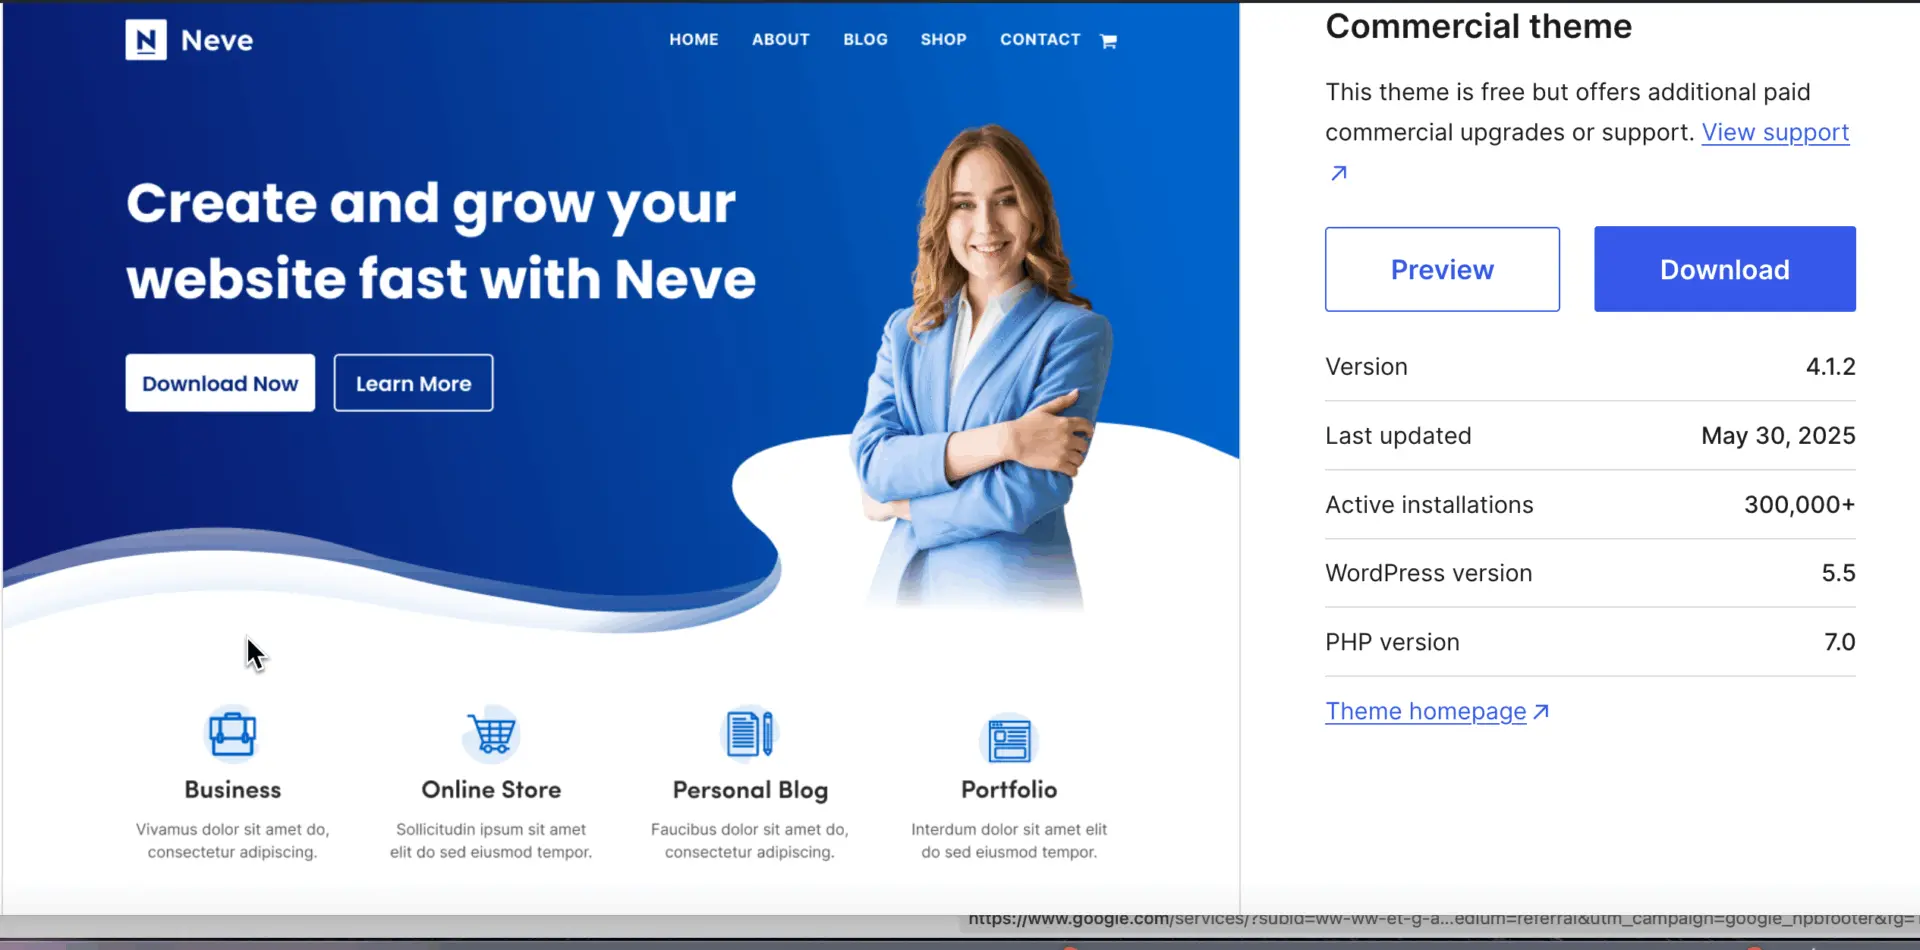Screen dimensions: 1920x950
Task: Open the HOME menu item
Action: [x=694, y=39]
